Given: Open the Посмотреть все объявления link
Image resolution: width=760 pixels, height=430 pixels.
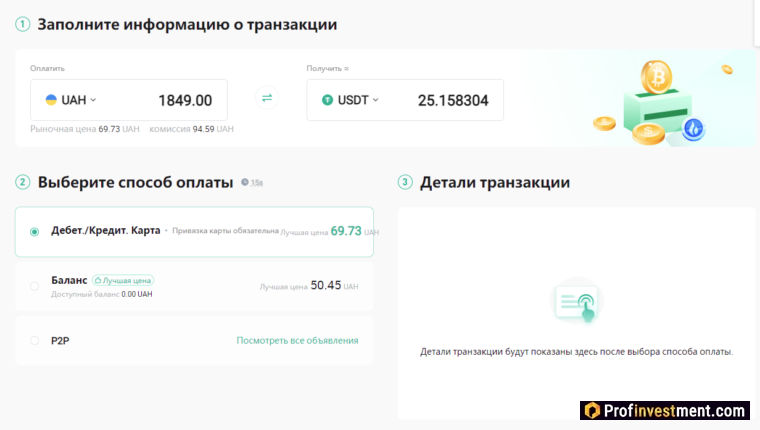Looking at the screenshot, I should tap(297, 340).
